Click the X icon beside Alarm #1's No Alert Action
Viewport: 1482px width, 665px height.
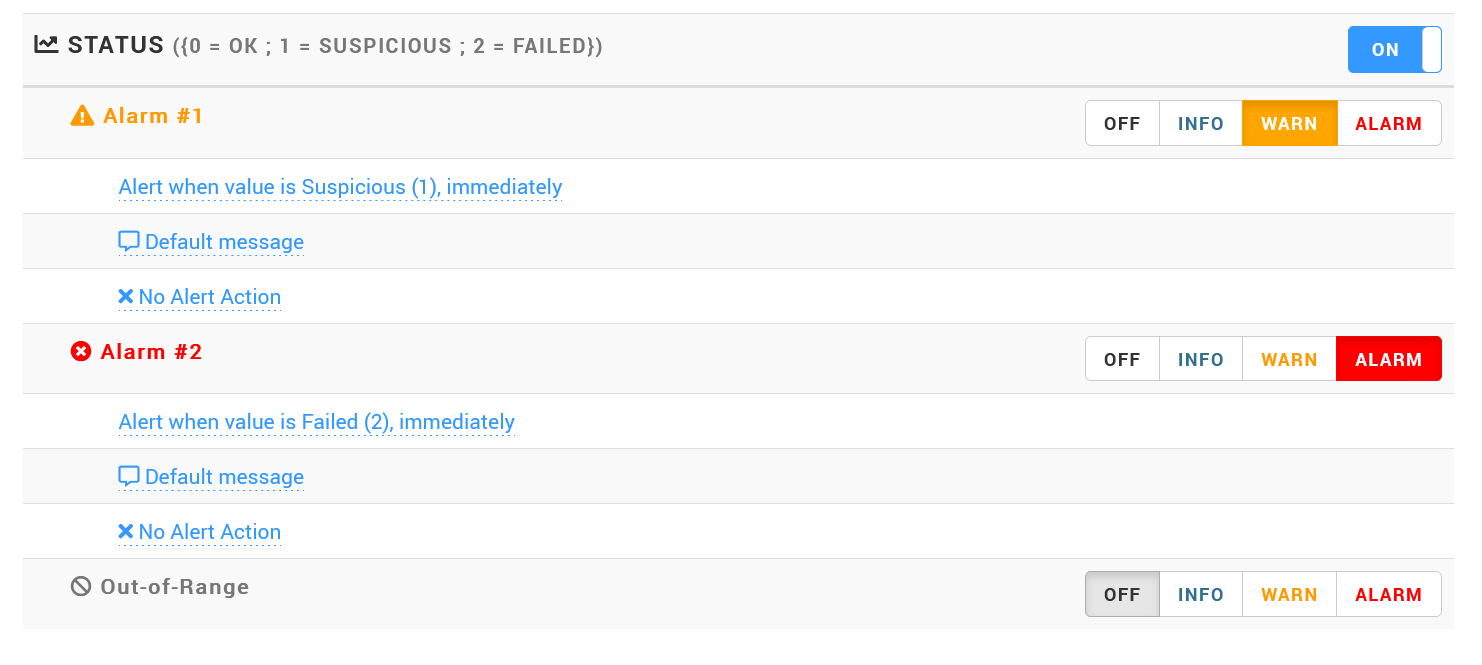[x=126, y=297]
